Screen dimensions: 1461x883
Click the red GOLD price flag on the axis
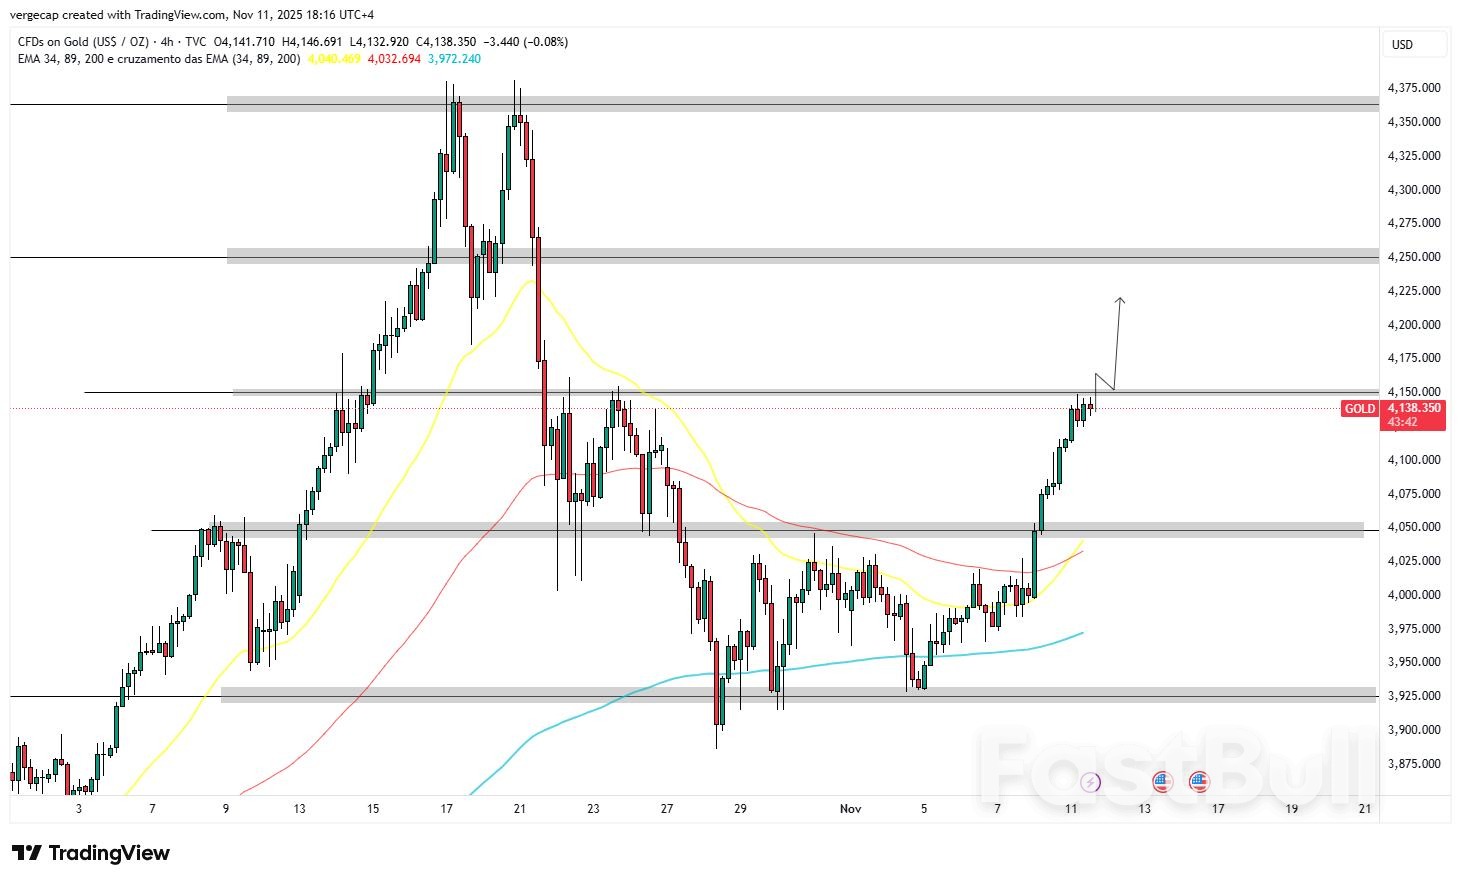pos(1360,409)
